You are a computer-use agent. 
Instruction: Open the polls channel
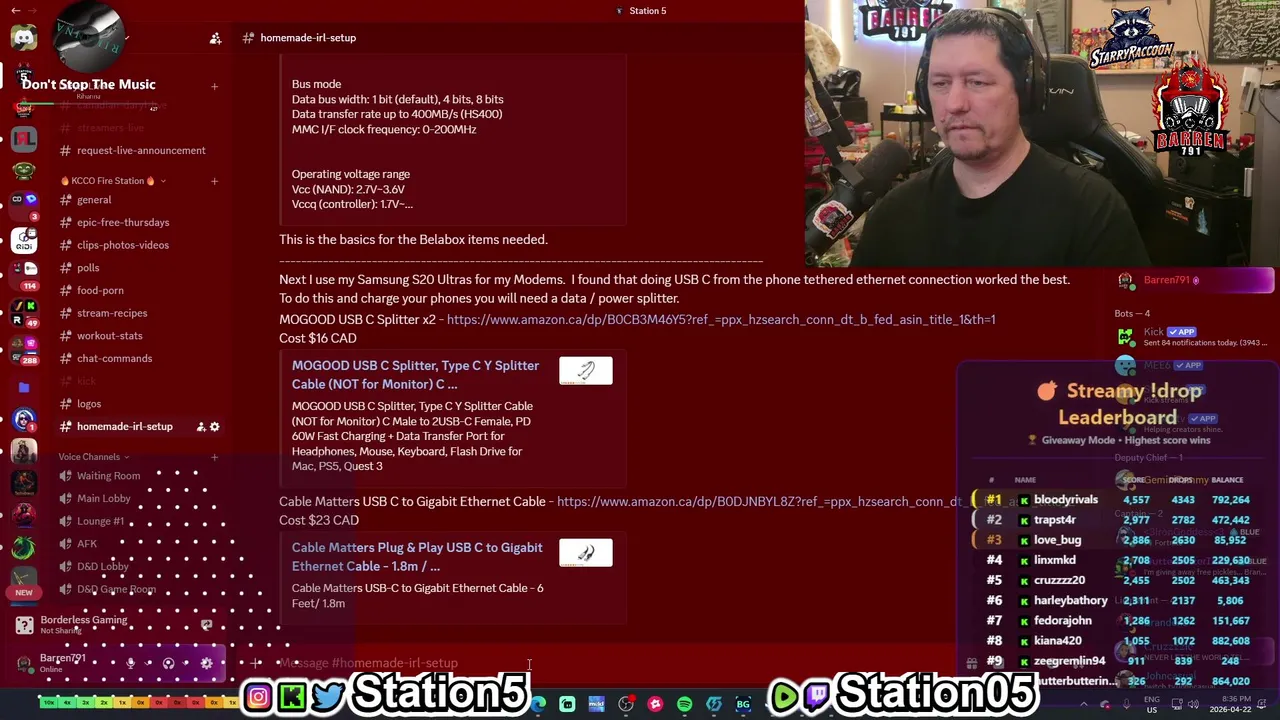coord(138,268)
